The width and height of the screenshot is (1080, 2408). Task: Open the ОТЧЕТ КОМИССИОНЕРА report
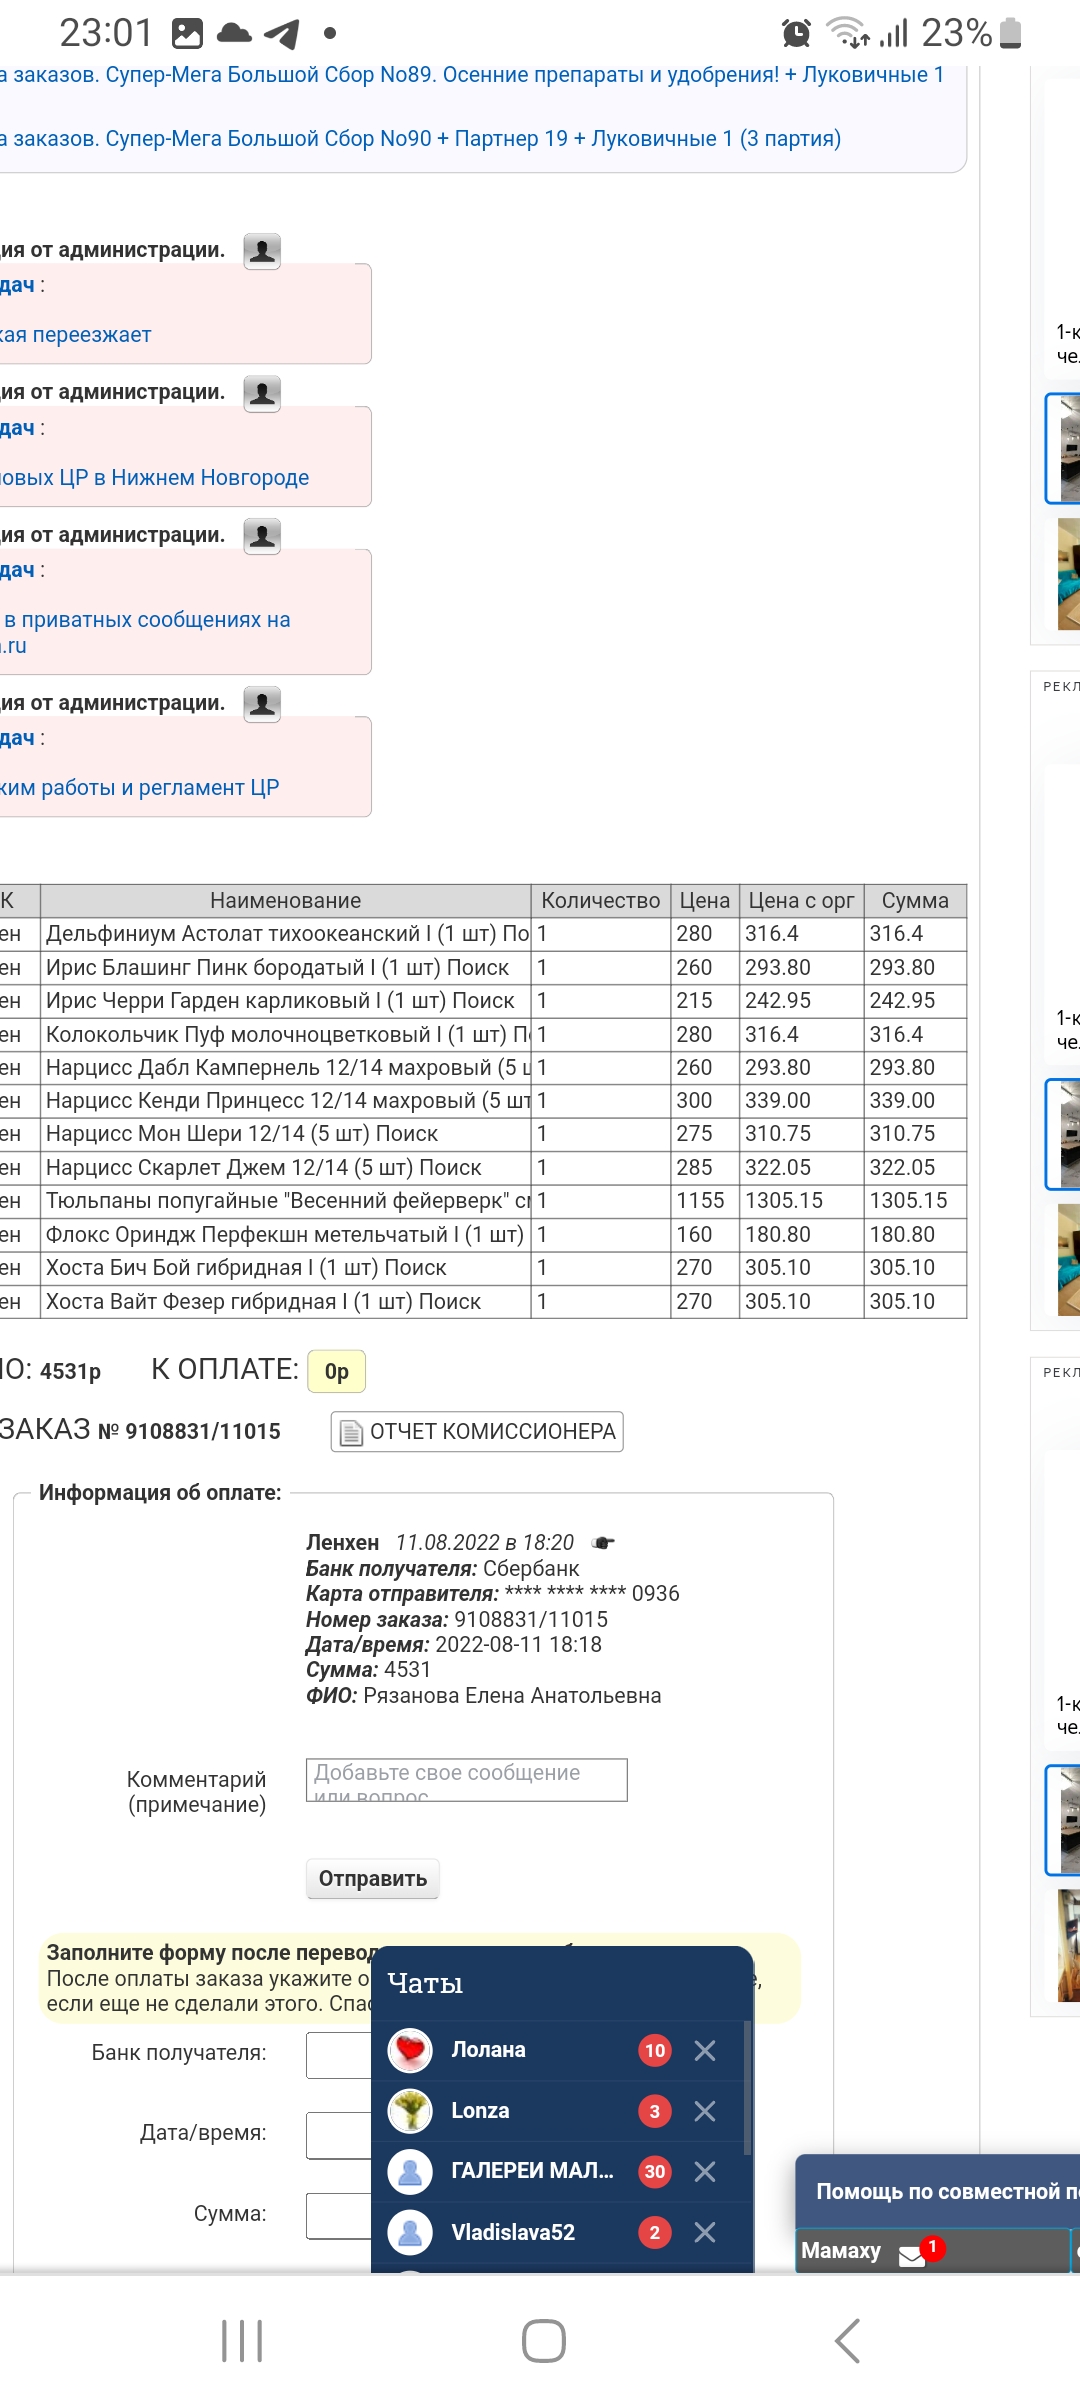click(x=477, y=1431)
